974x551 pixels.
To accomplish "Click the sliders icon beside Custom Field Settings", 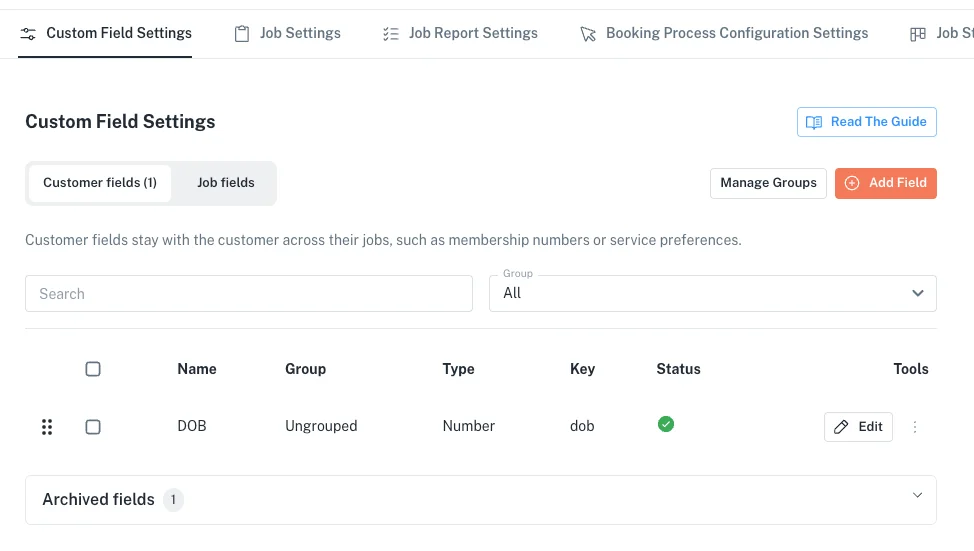I will coord(28,34).
